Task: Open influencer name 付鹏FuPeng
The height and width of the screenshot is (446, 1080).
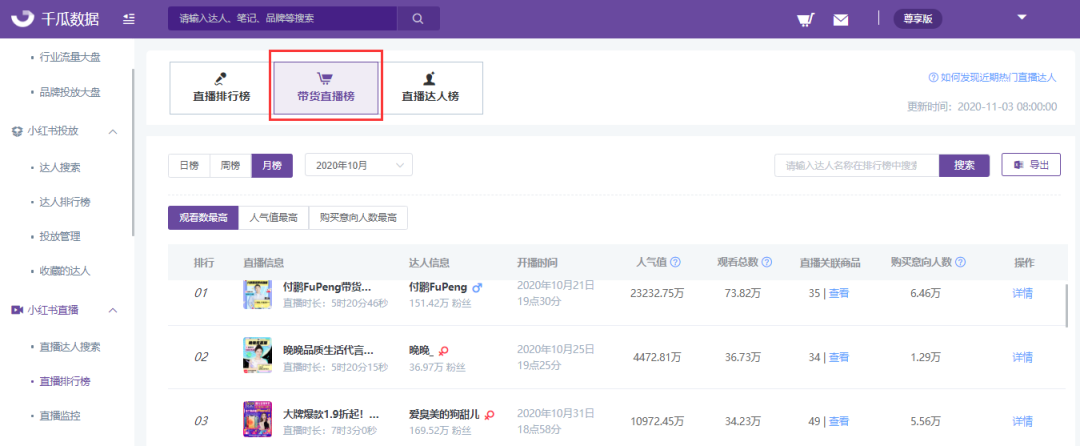Action: (x=438, y=287)
